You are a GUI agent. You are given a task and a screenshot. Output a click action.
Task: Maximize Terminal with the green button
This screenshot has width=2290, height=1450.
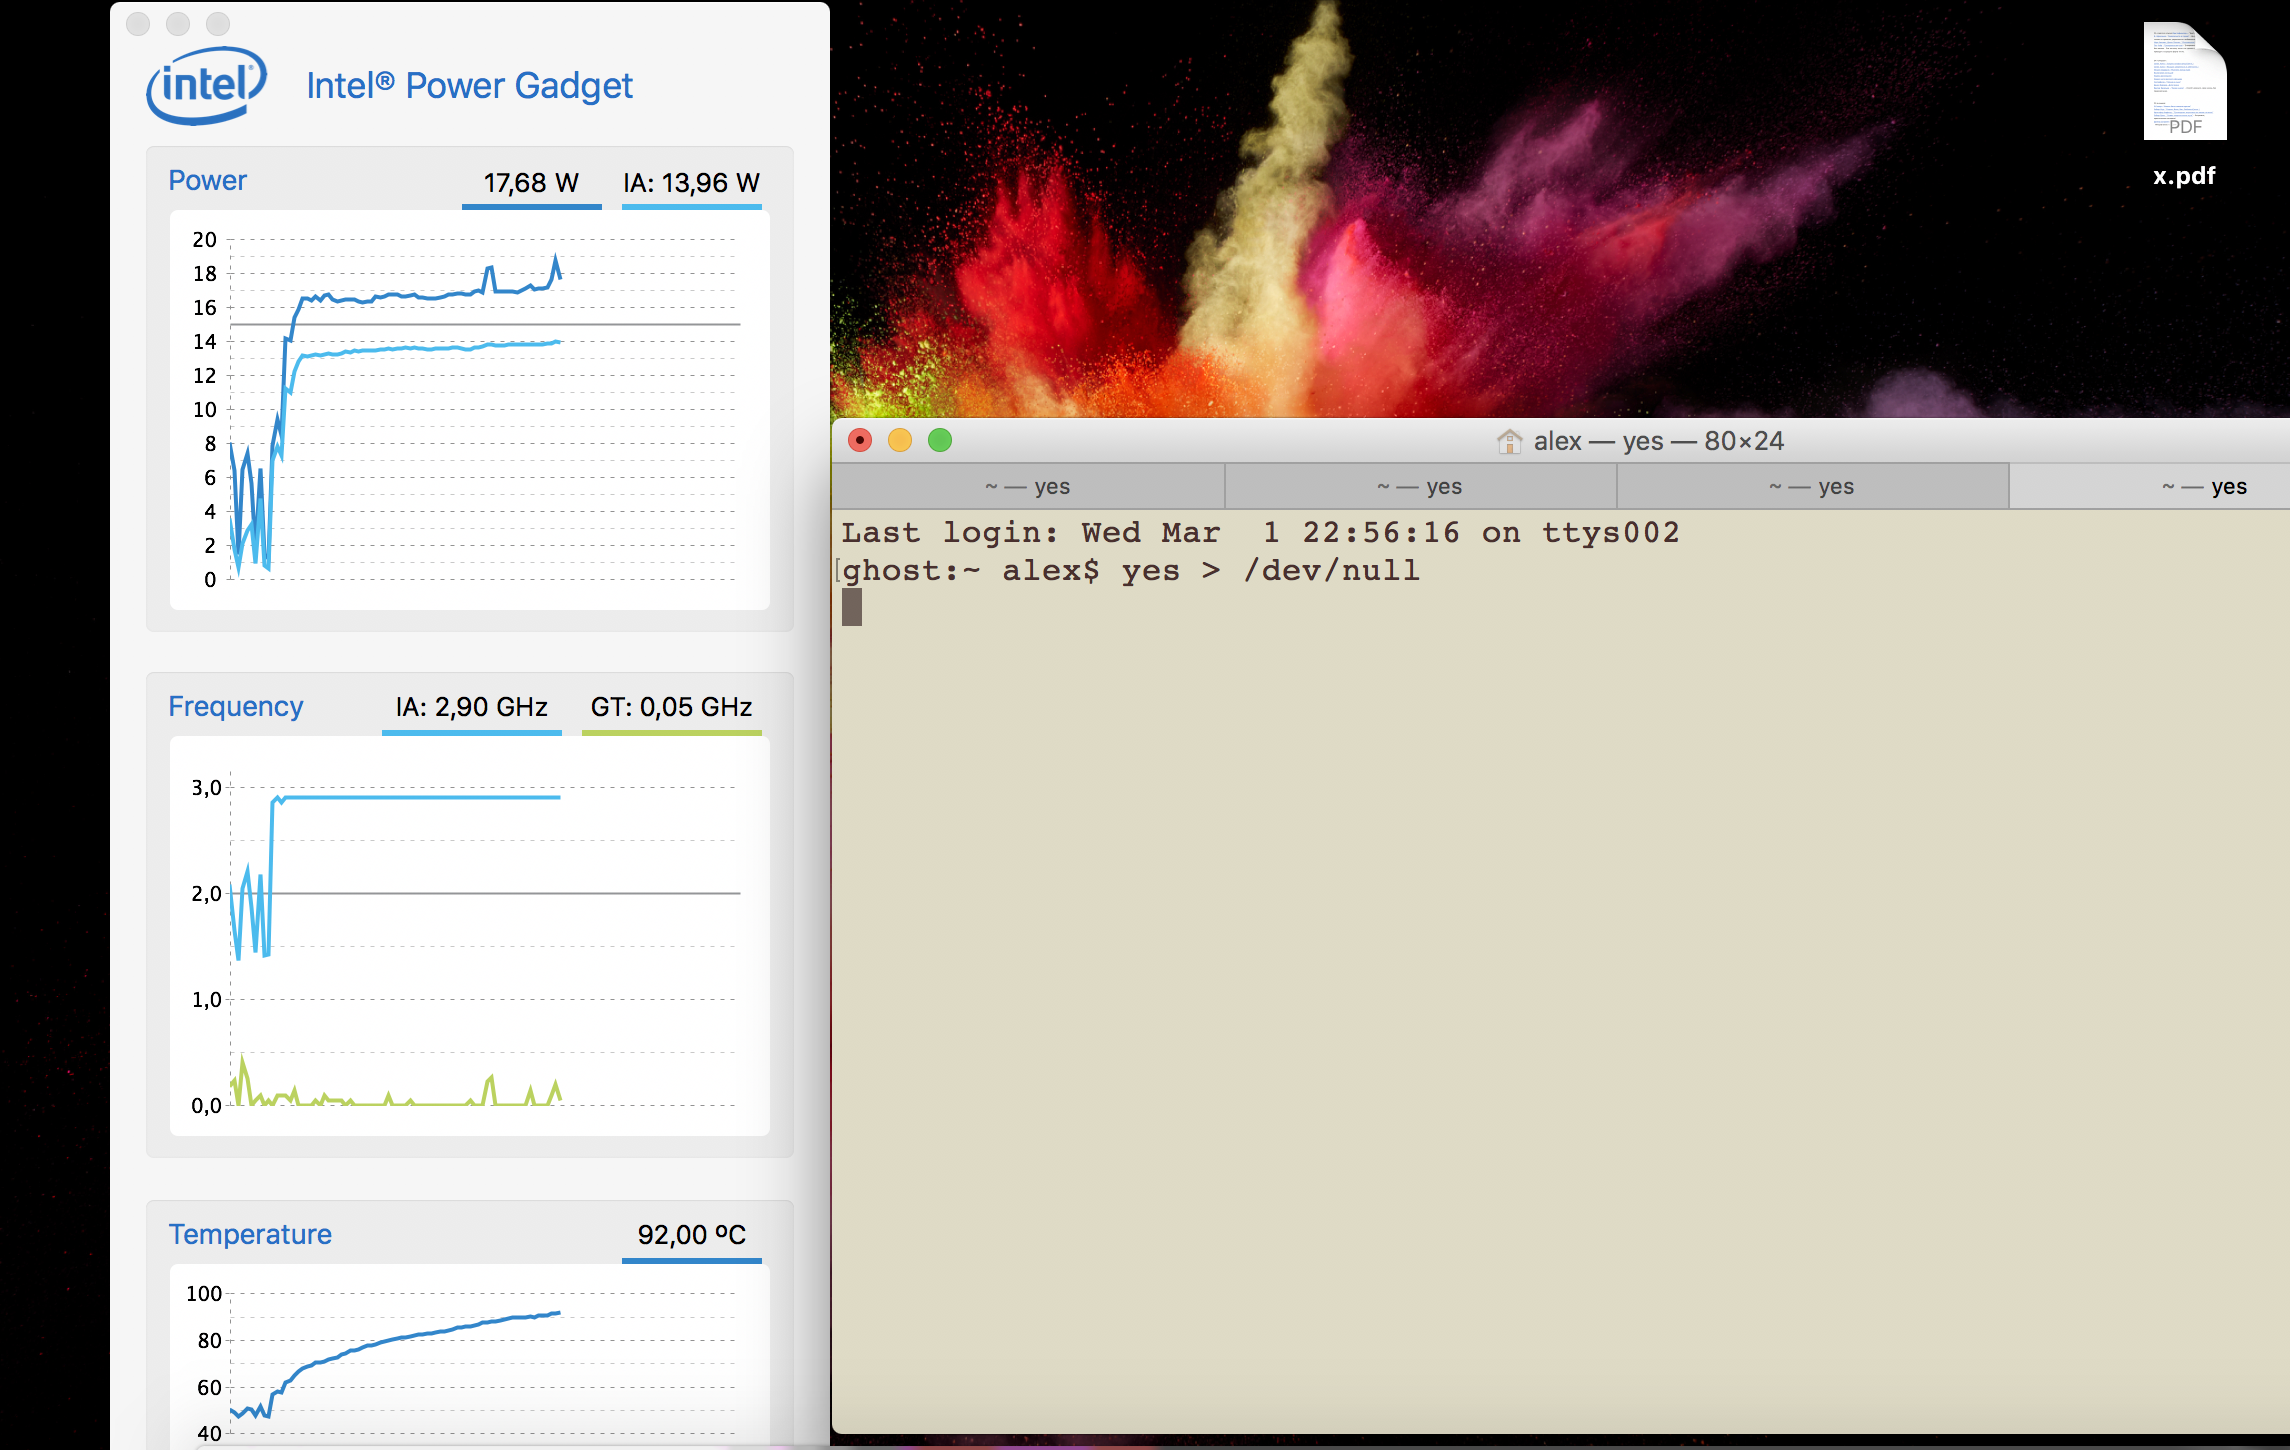point(940,440)
